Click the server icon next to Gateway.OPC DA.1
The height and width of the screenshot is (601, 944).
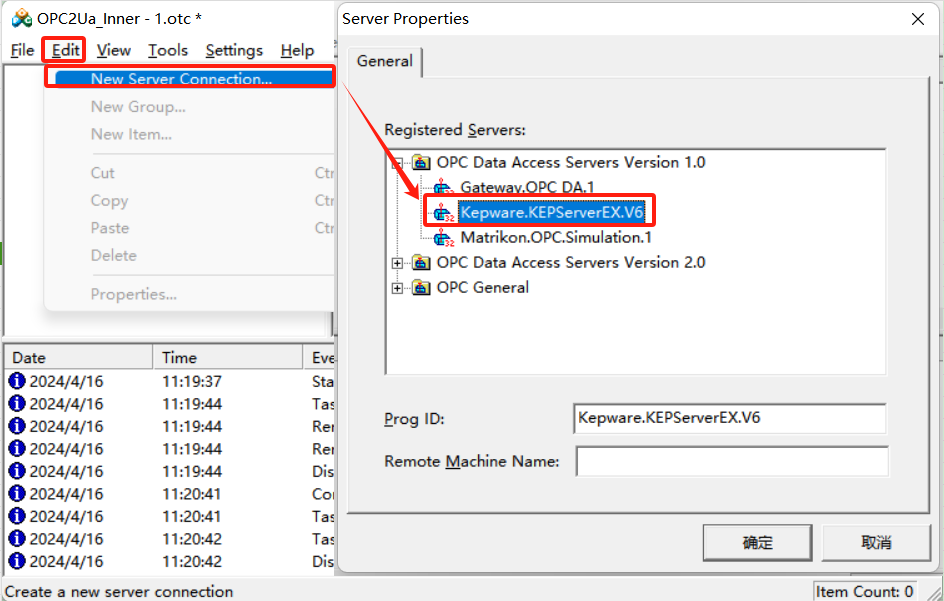pos(444,187)
